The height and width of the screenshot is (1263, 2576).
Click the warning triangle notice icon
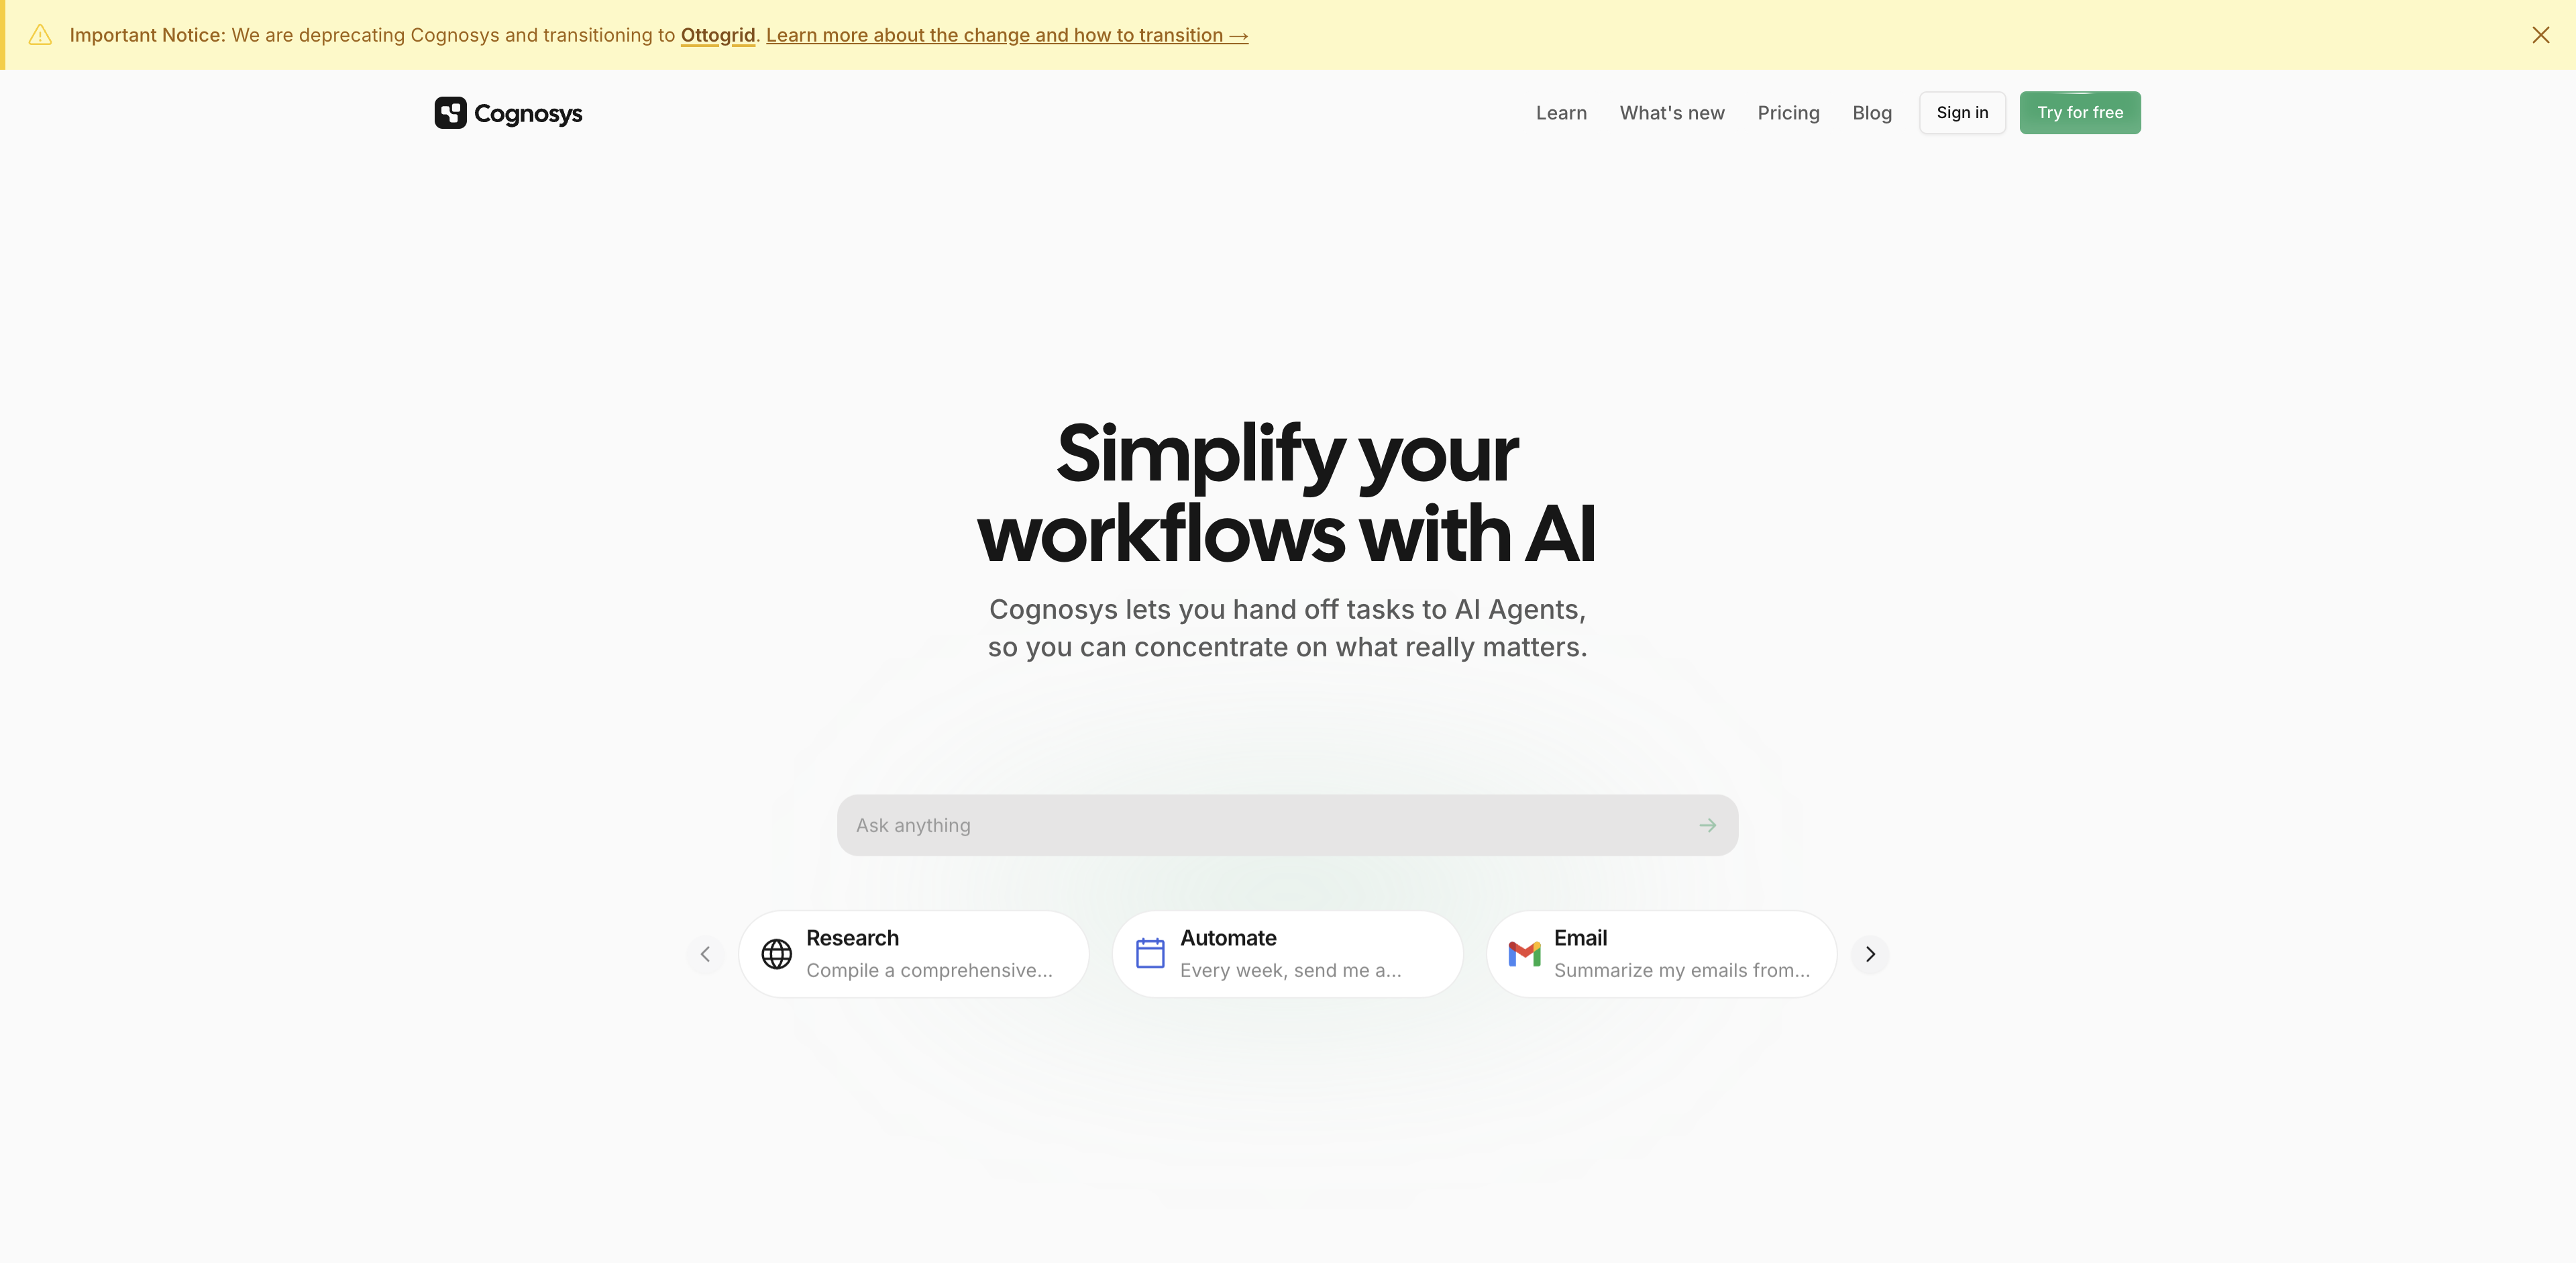40,34
